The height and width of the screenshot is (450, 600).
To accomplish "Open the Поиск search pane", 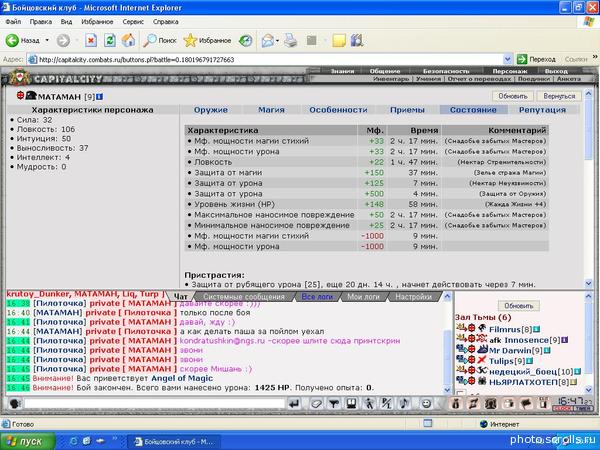I will point(160,40).
